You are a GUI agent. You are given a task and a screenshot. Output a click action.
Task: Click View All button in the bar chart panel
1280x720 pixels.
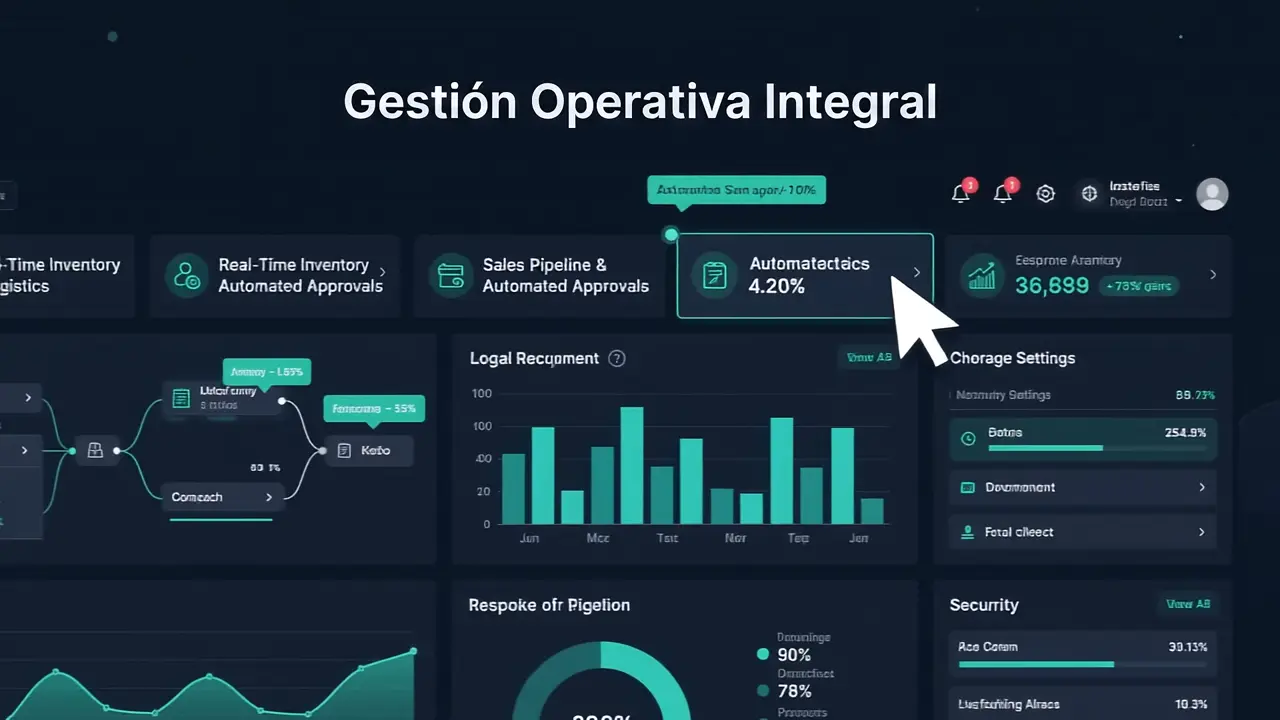pos(868,358)
